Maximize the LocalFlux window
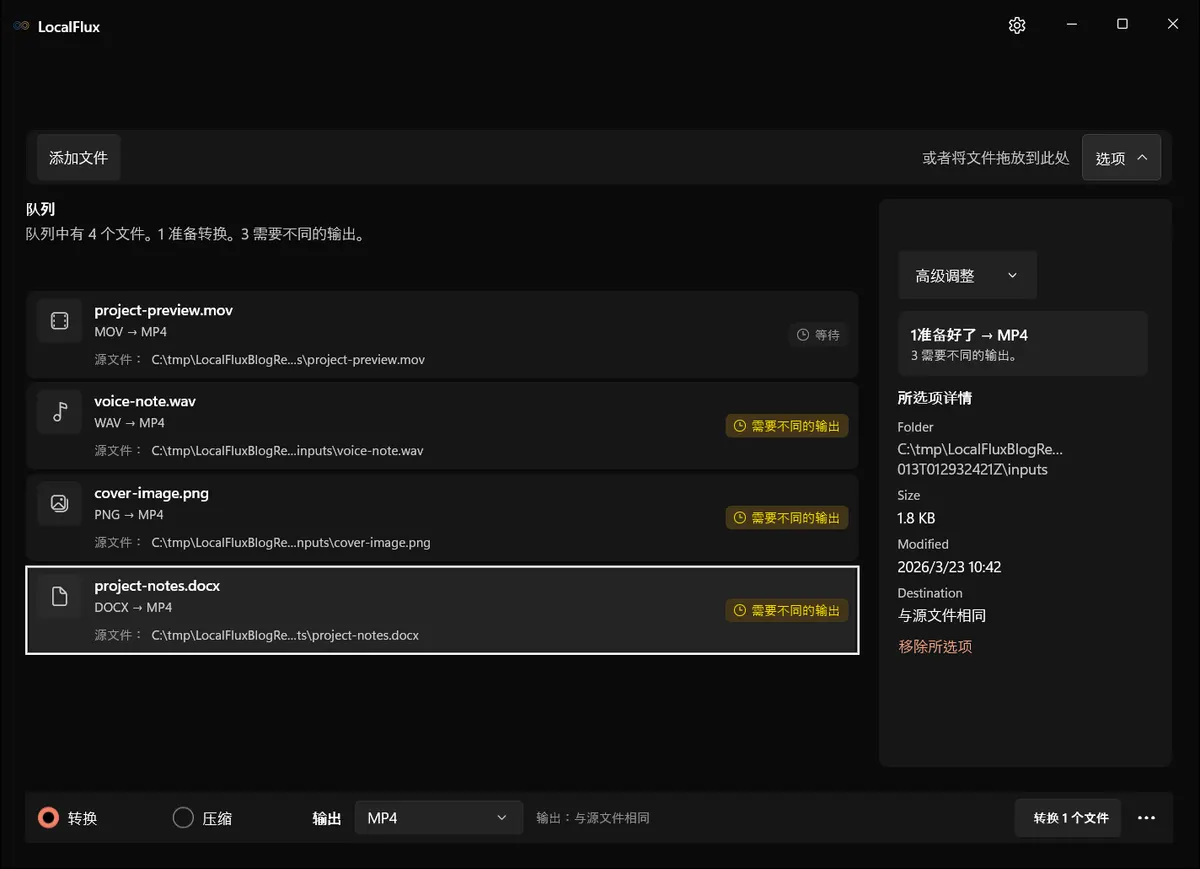This screenshot has height=869, width=1200. (x=1122, y=25)
